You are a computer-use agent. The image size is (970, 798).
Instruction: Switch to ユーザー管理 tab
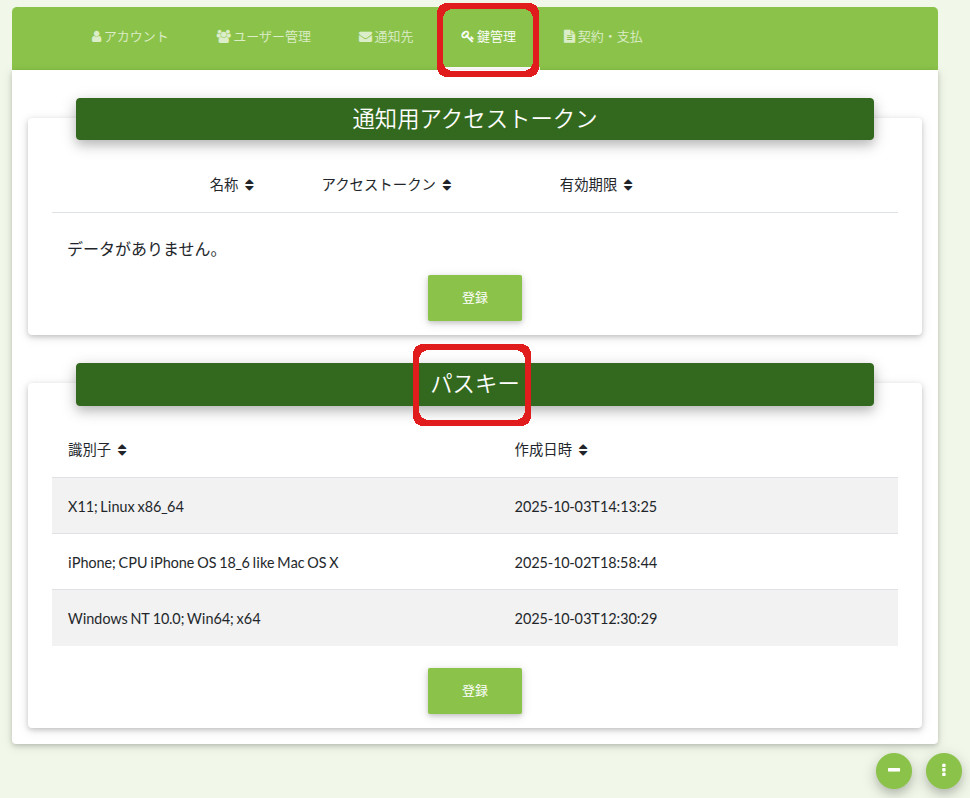(x=264, y=37)
